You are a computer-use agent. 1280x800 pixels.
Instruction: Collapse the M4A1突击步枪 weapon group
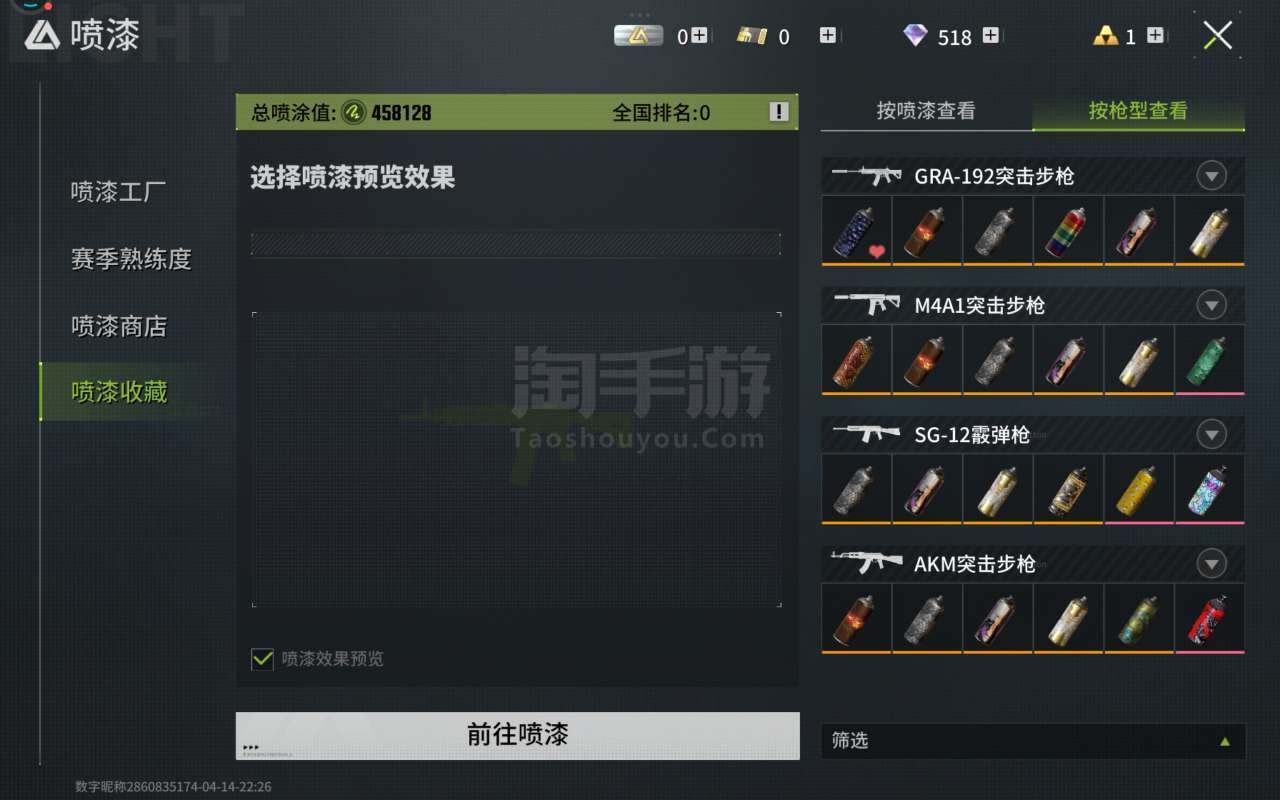click(x=1211, y=305)
